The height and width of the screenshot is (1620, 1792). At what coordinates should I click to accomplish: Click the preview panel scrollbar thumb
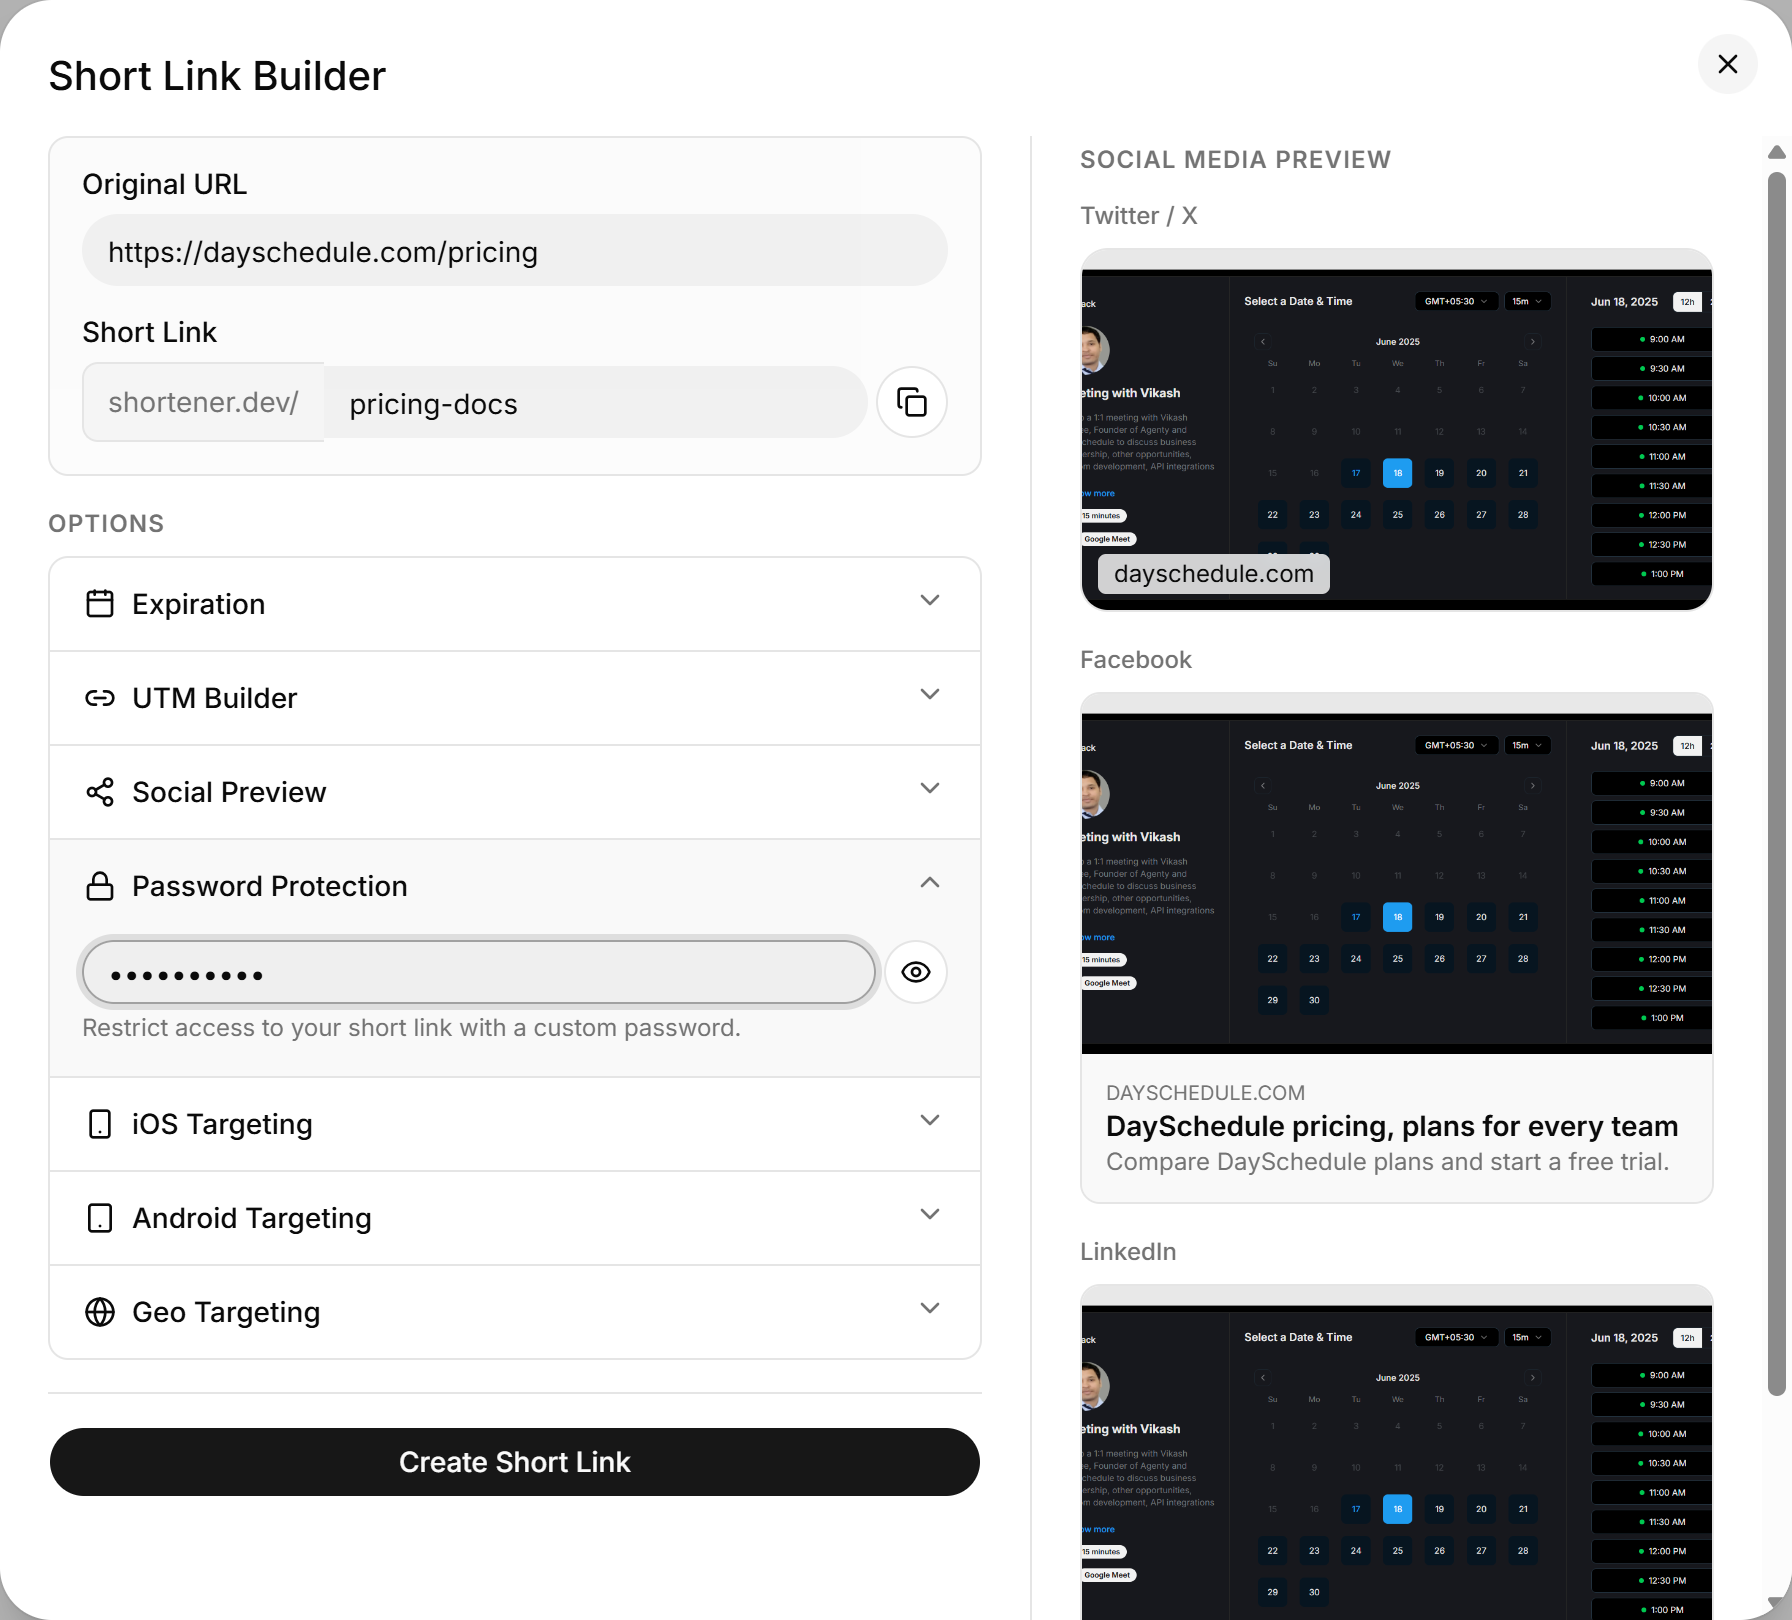click(x=1777, y=784)
